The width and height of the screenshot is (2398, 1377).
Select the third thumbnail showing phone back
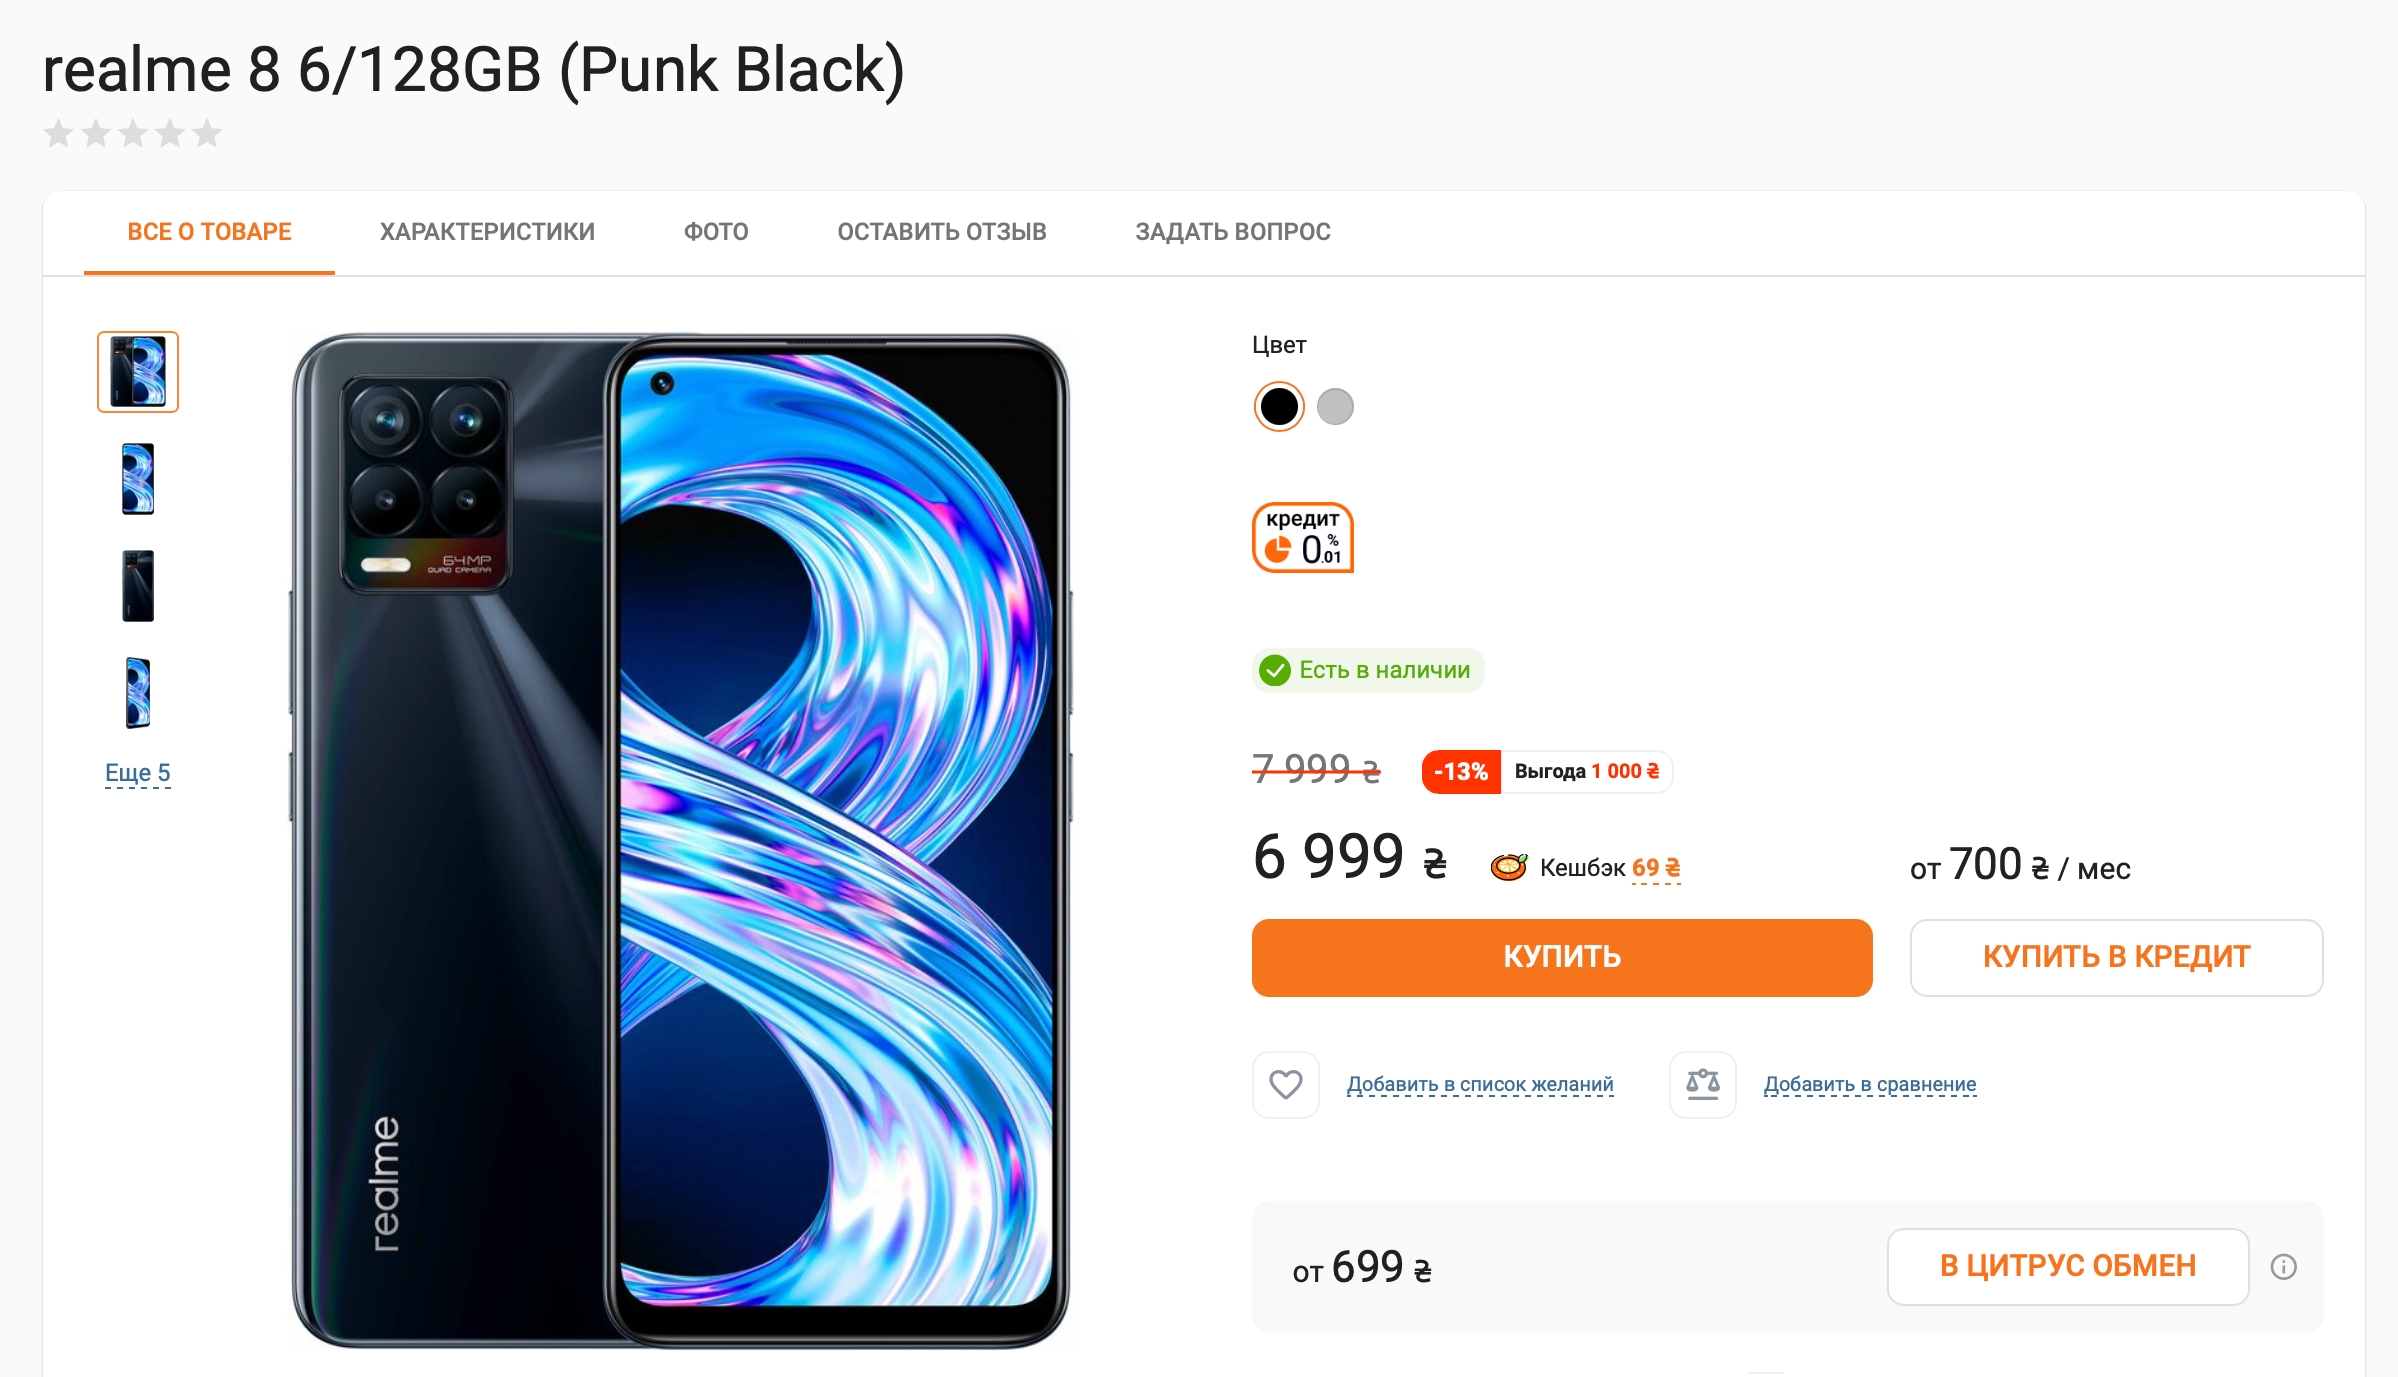138,586
